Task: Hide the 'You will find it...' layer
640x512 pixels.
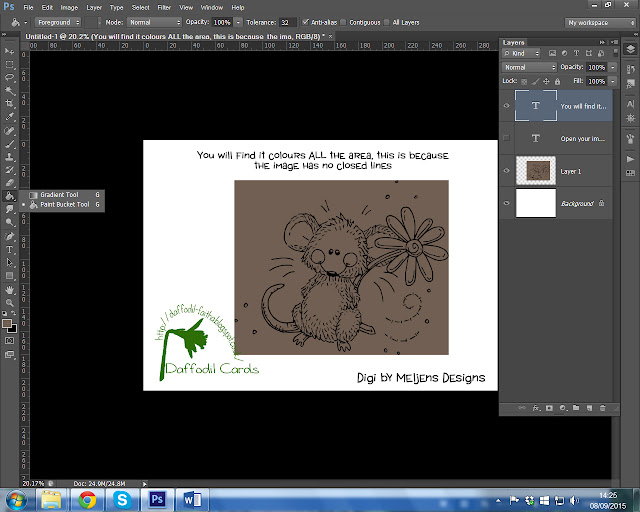Action: pyautogui.click(x=507, y=106)
